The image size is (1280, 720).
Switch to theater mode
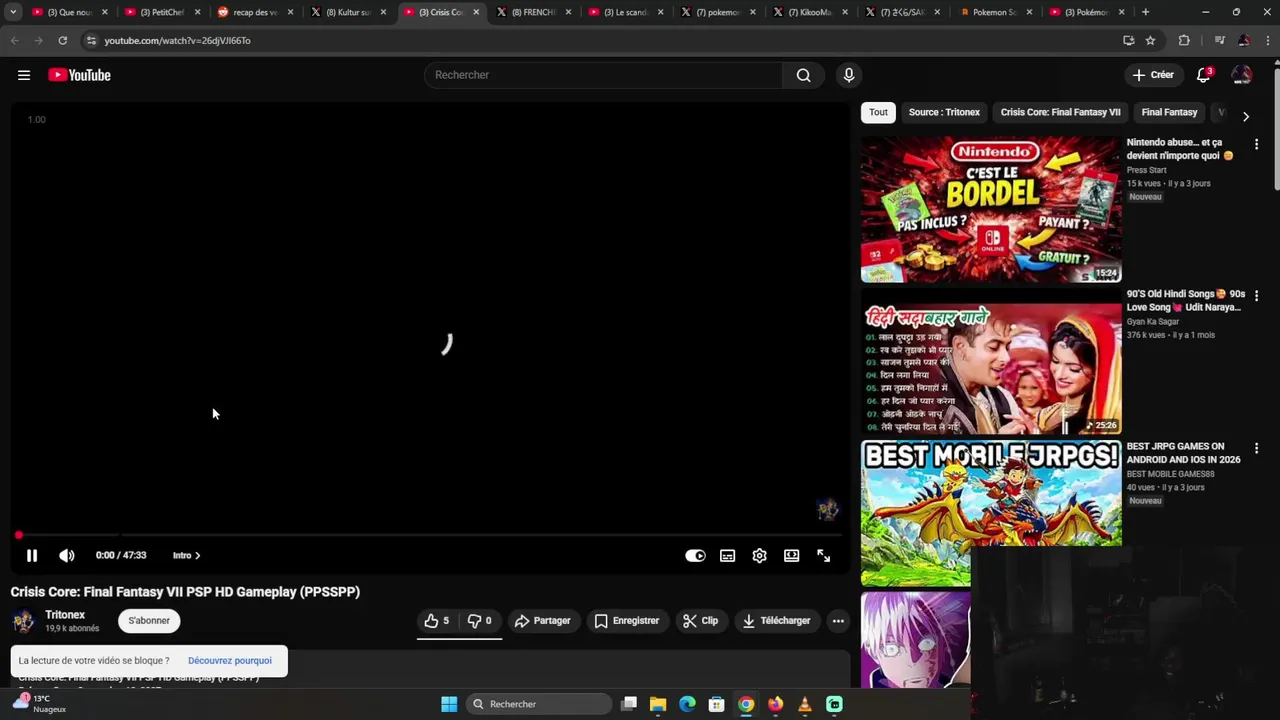[792, 556]
